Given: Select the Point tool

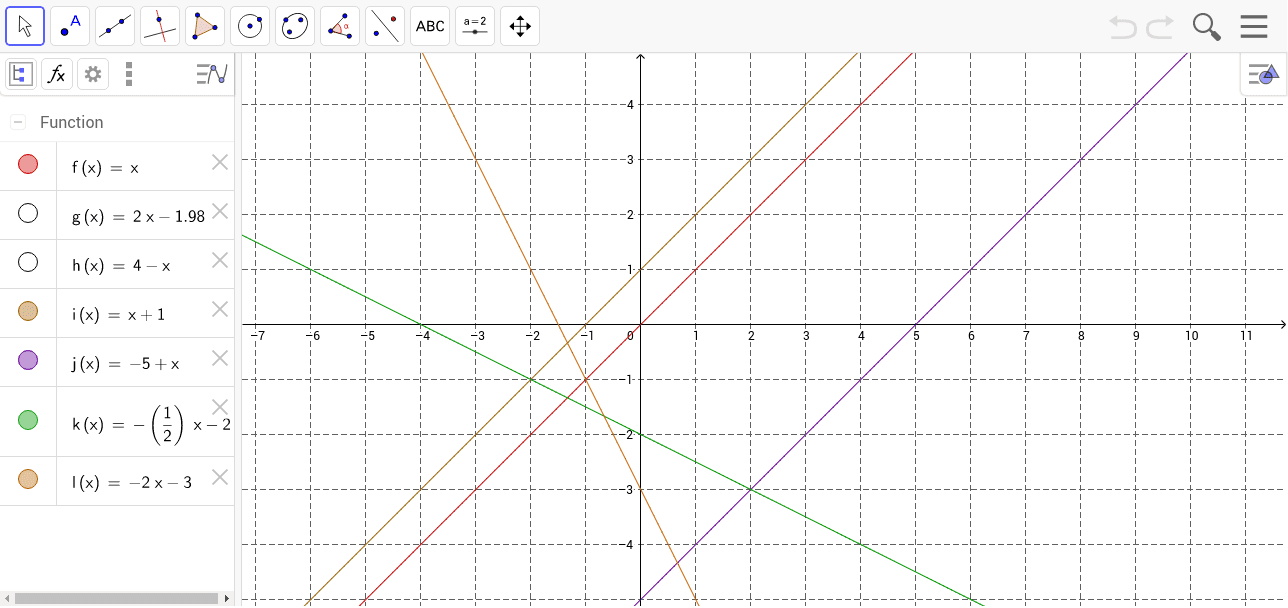Looking at the screenshot, I should (x=70, y=26).
